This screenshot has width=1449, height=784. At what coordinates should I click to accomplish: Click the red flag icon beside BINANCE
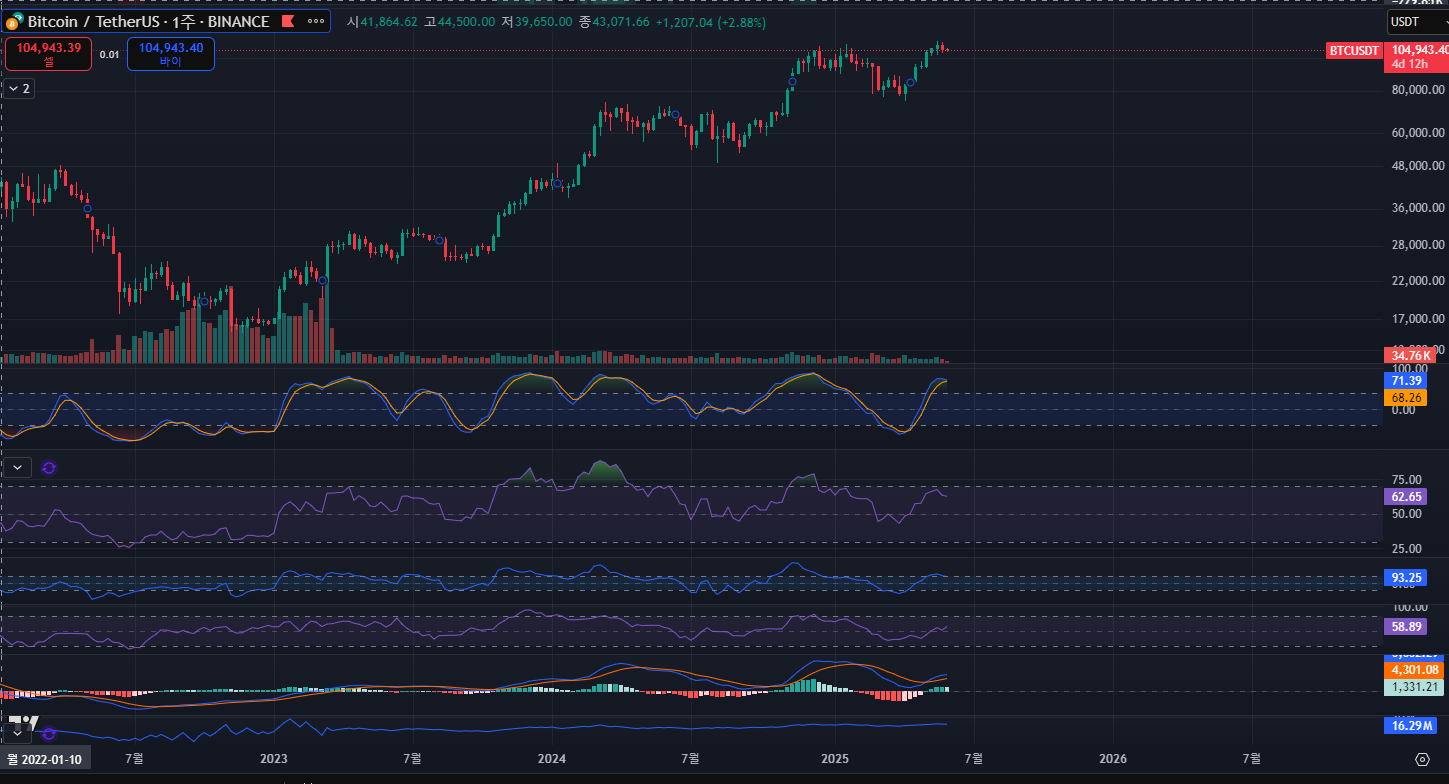click(286, 21)
